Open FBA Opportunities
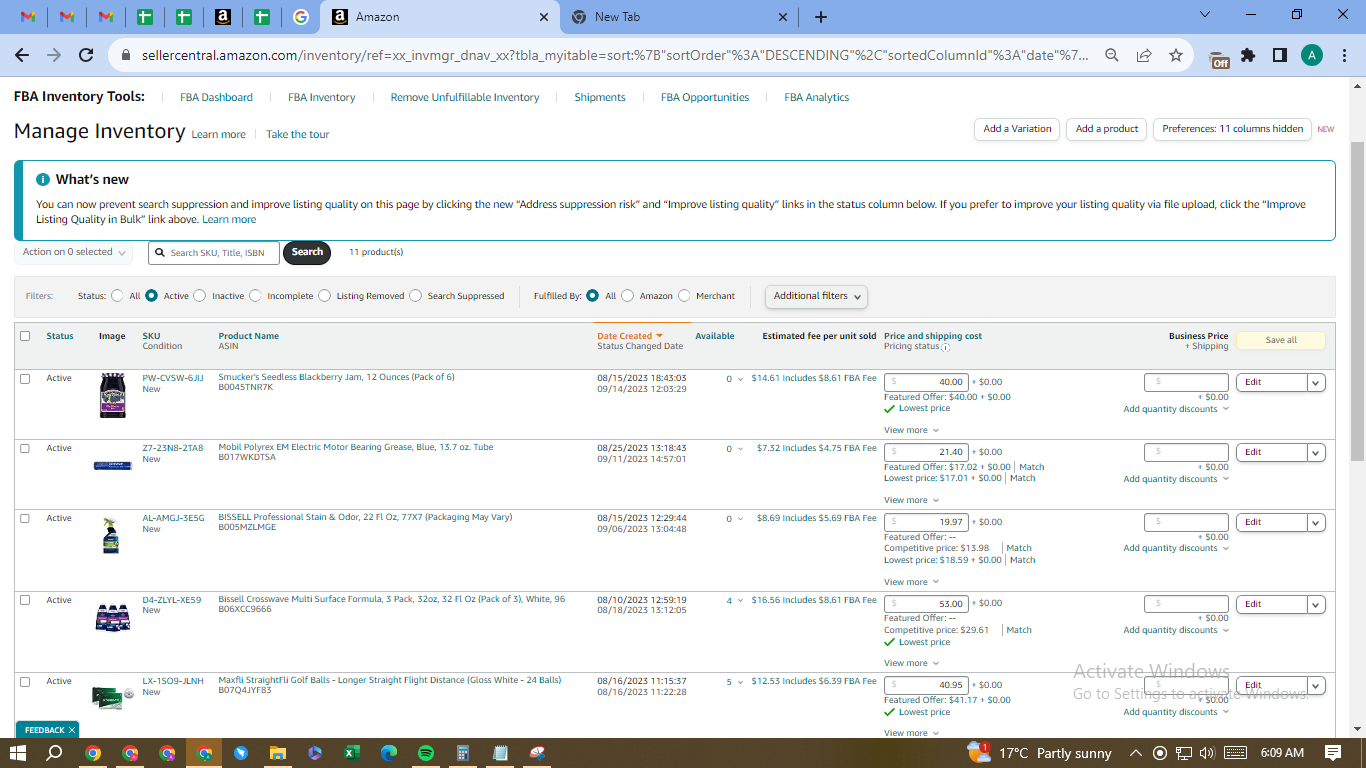 click(705, 98)
